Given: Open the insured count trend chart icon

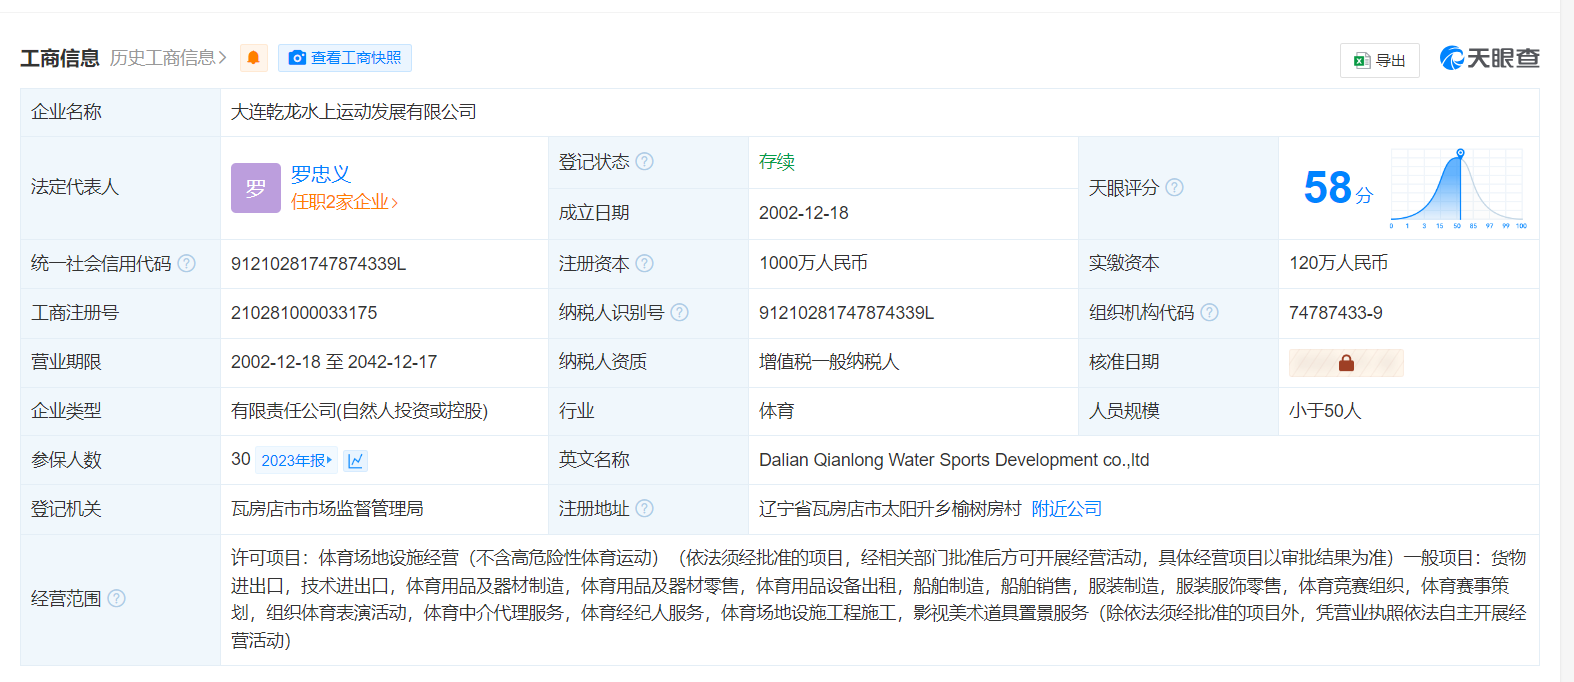Looking at the screenshot, I should pyautogui.click(x=356, y=460).
